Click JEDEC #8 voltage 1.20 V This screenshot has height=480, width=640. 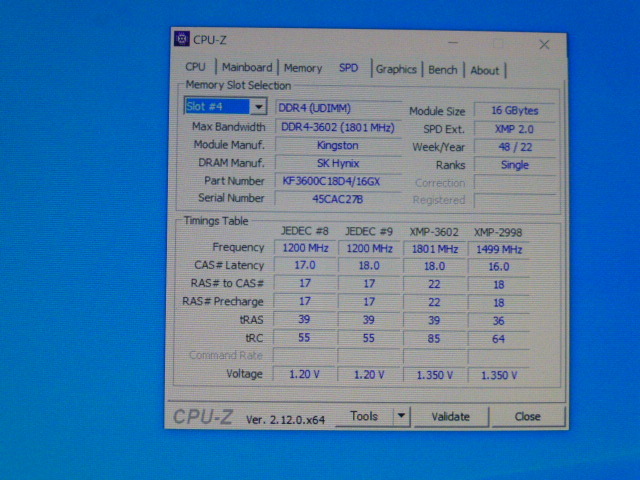(x=304, y=374)
